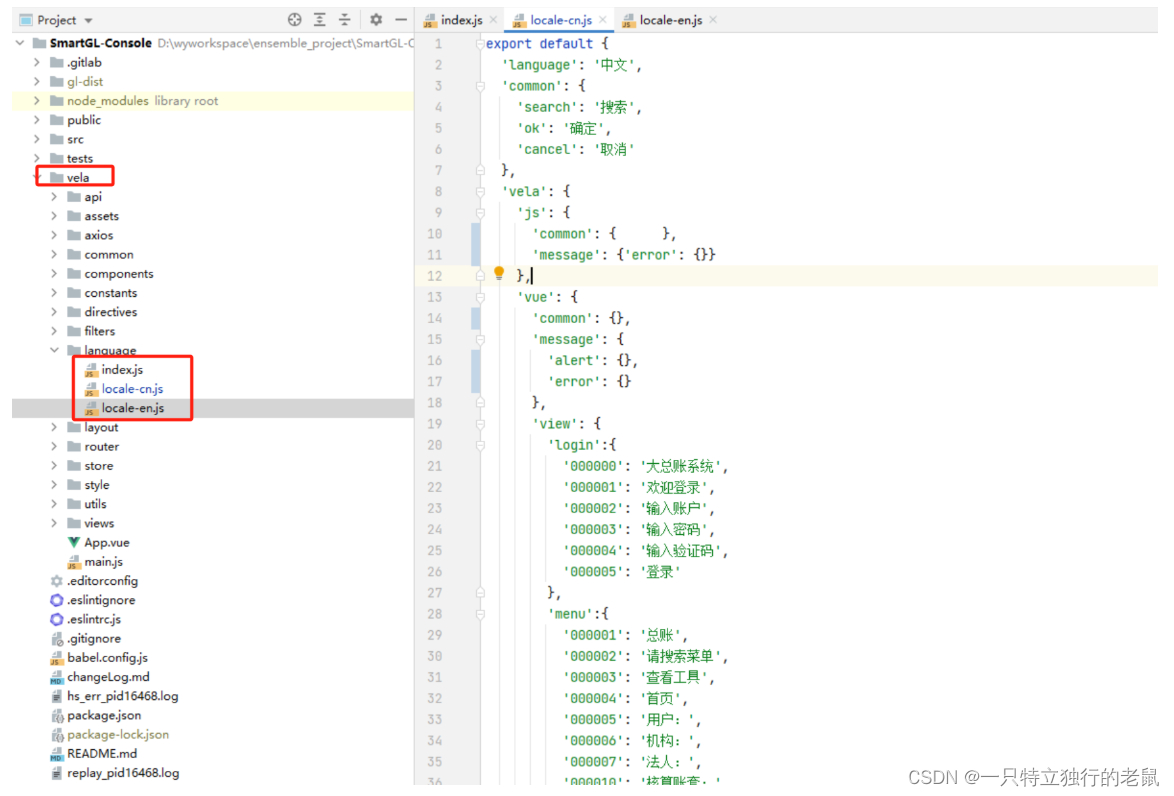Select the directives folder
This screenshot has width=1174, height=796.
(x=110, y=312)
